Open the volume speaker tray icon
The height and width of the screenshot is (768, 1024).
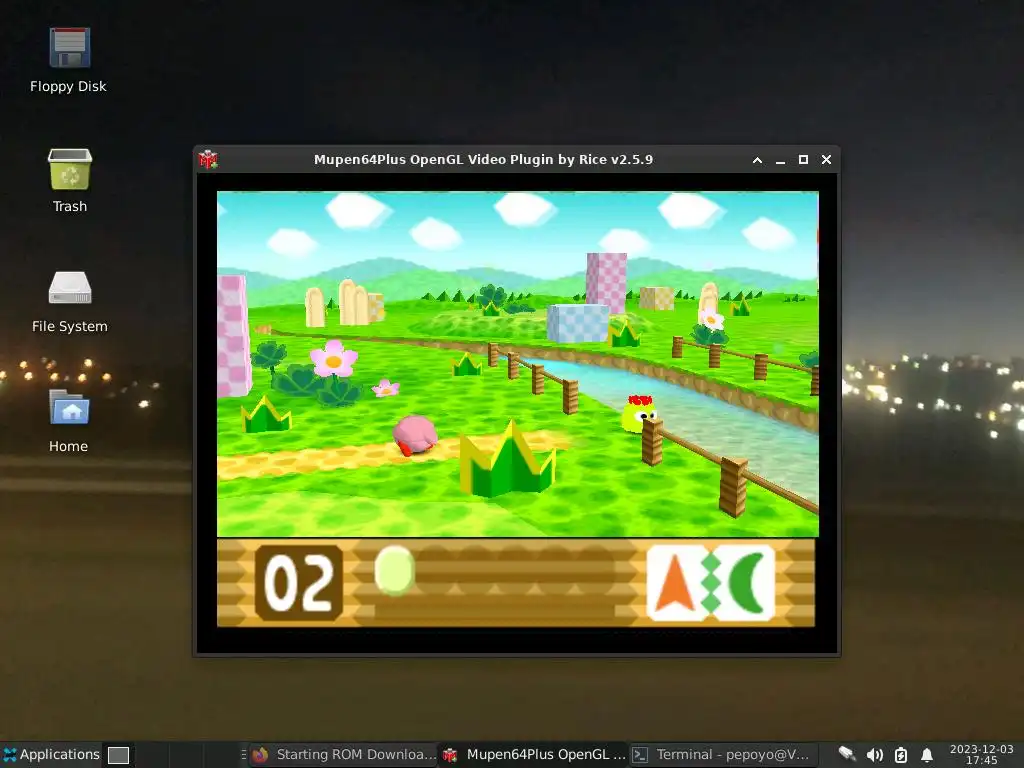(x=874, y=755)
